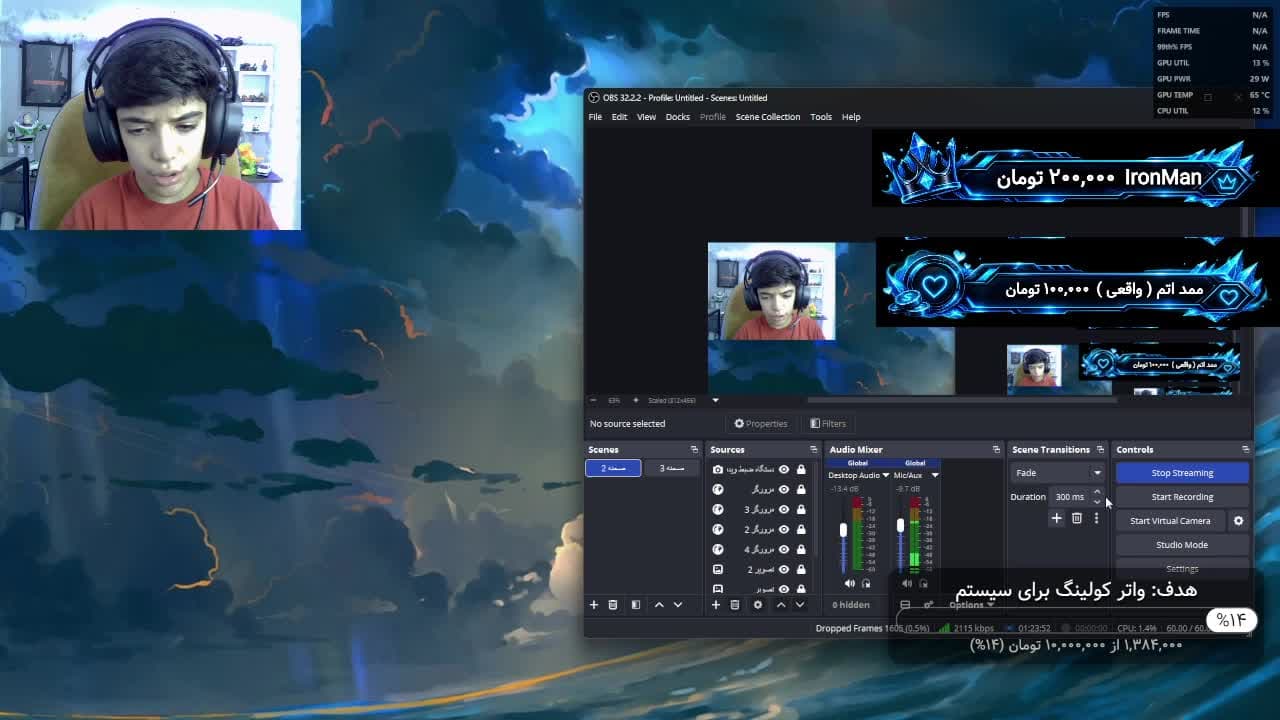Open the Desktop Audio dropdown arrow
This screenshot has width=1280, height=720.
tap(885, 475)
